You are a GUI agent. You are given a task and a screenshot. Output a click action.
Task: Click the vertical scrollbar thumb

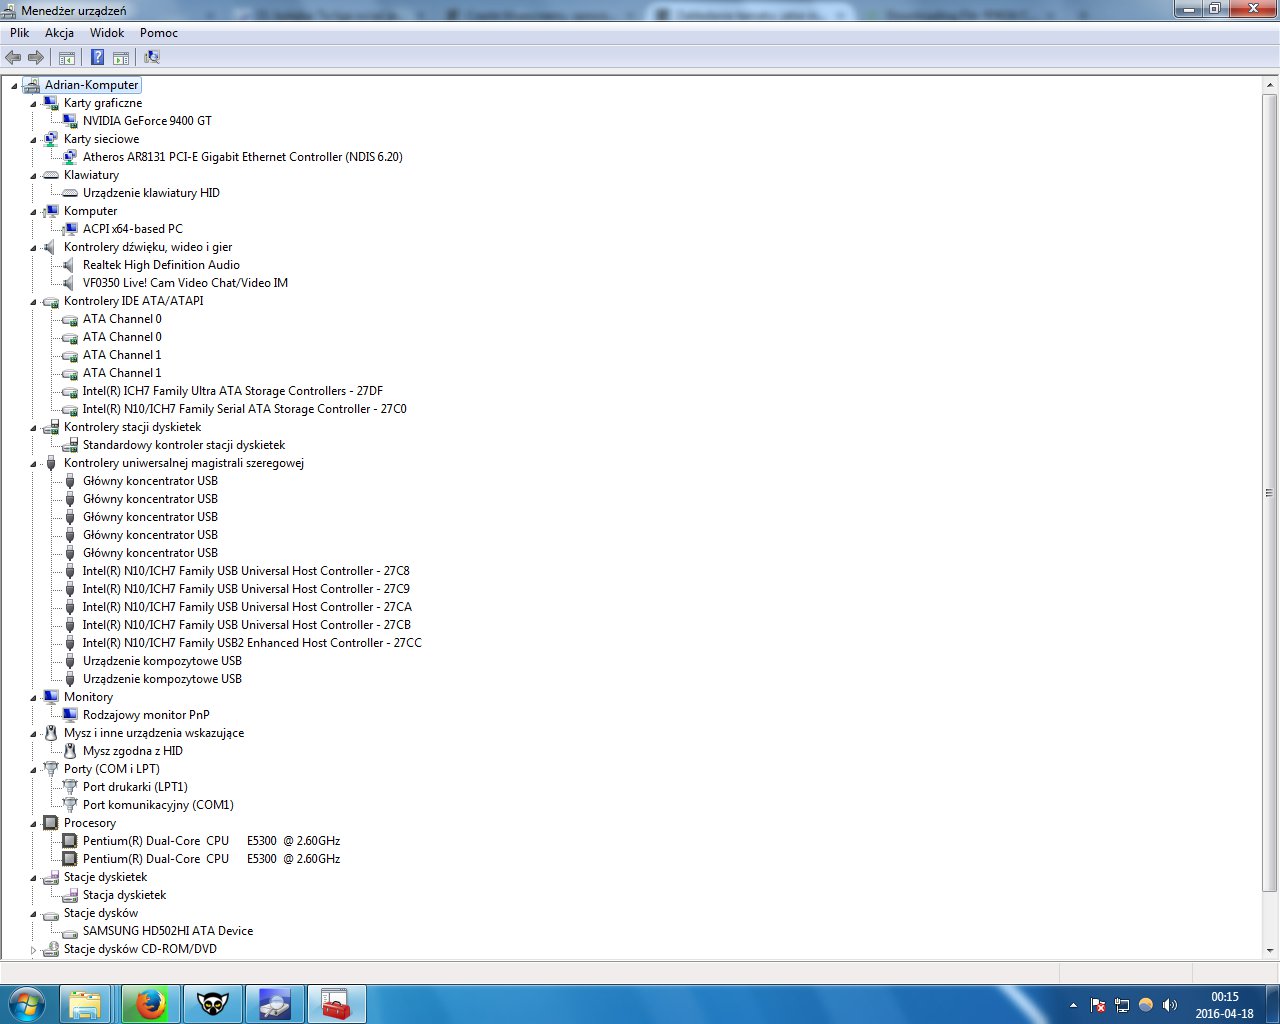pyautogui.click(x=1270, y=493)
